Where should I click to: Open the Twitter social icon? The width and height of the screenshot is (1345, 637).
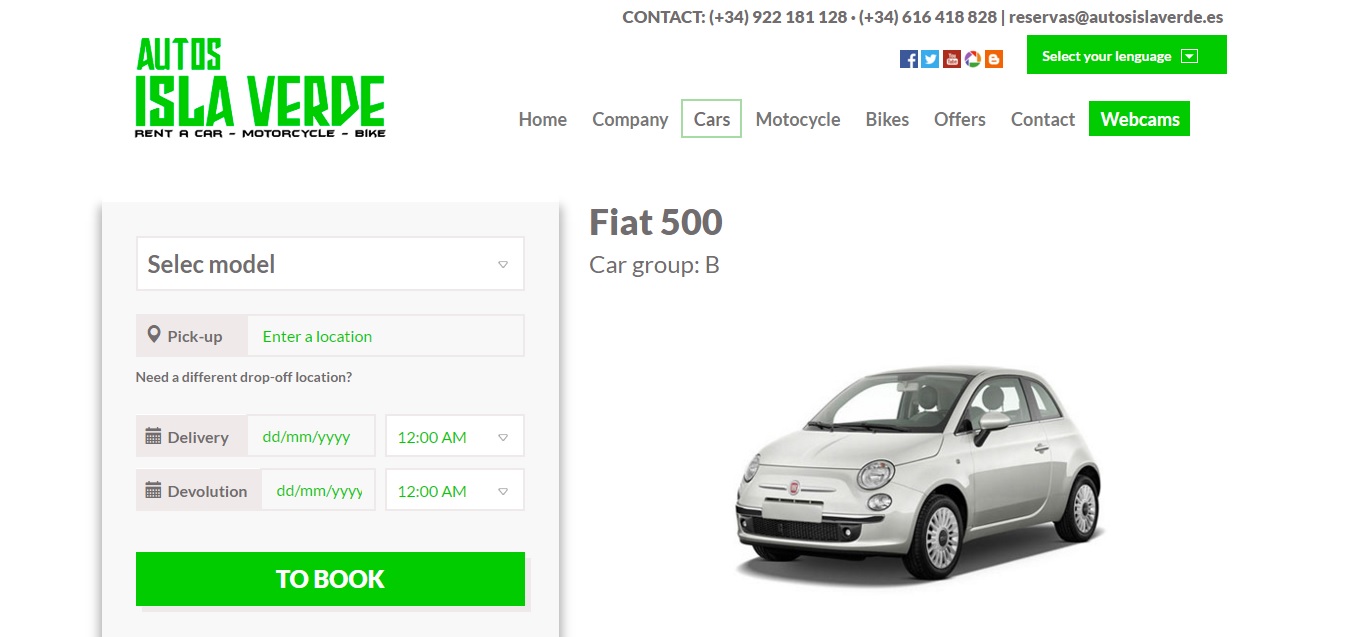click(930, 59)
